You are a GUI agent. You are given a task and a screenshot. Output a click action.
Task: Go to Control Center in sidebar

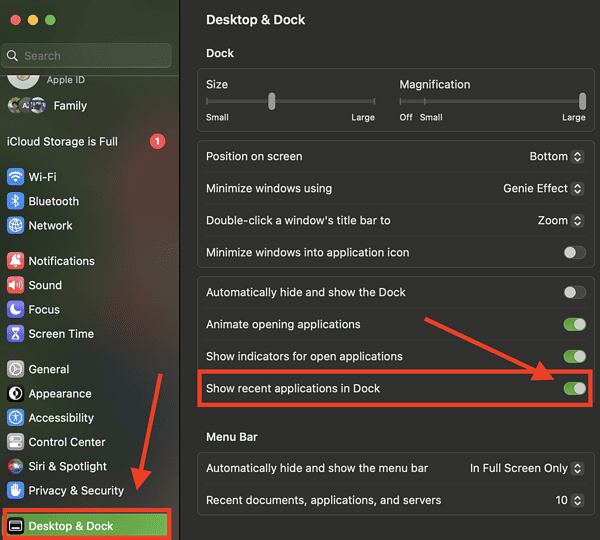67,442
